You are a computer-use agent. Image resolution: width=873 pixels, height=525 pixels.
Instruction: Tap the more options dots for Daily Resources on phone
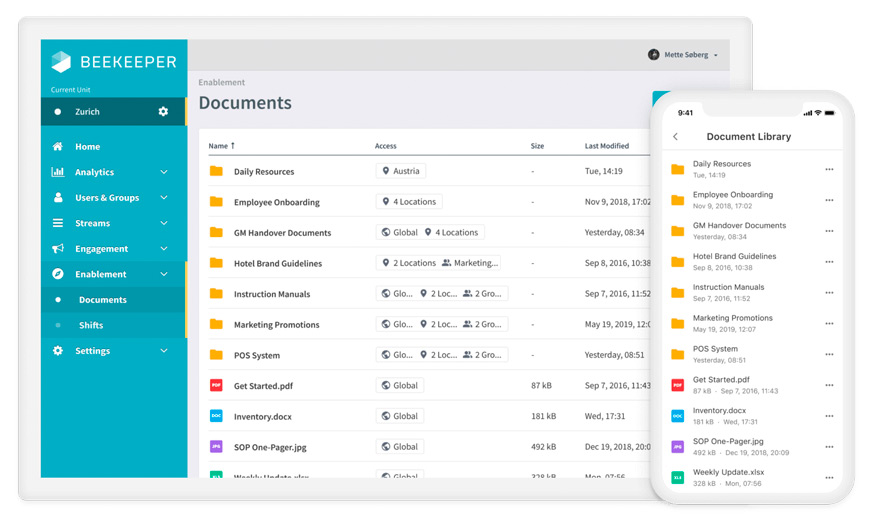pyautogui.click(x=829, y=169)
